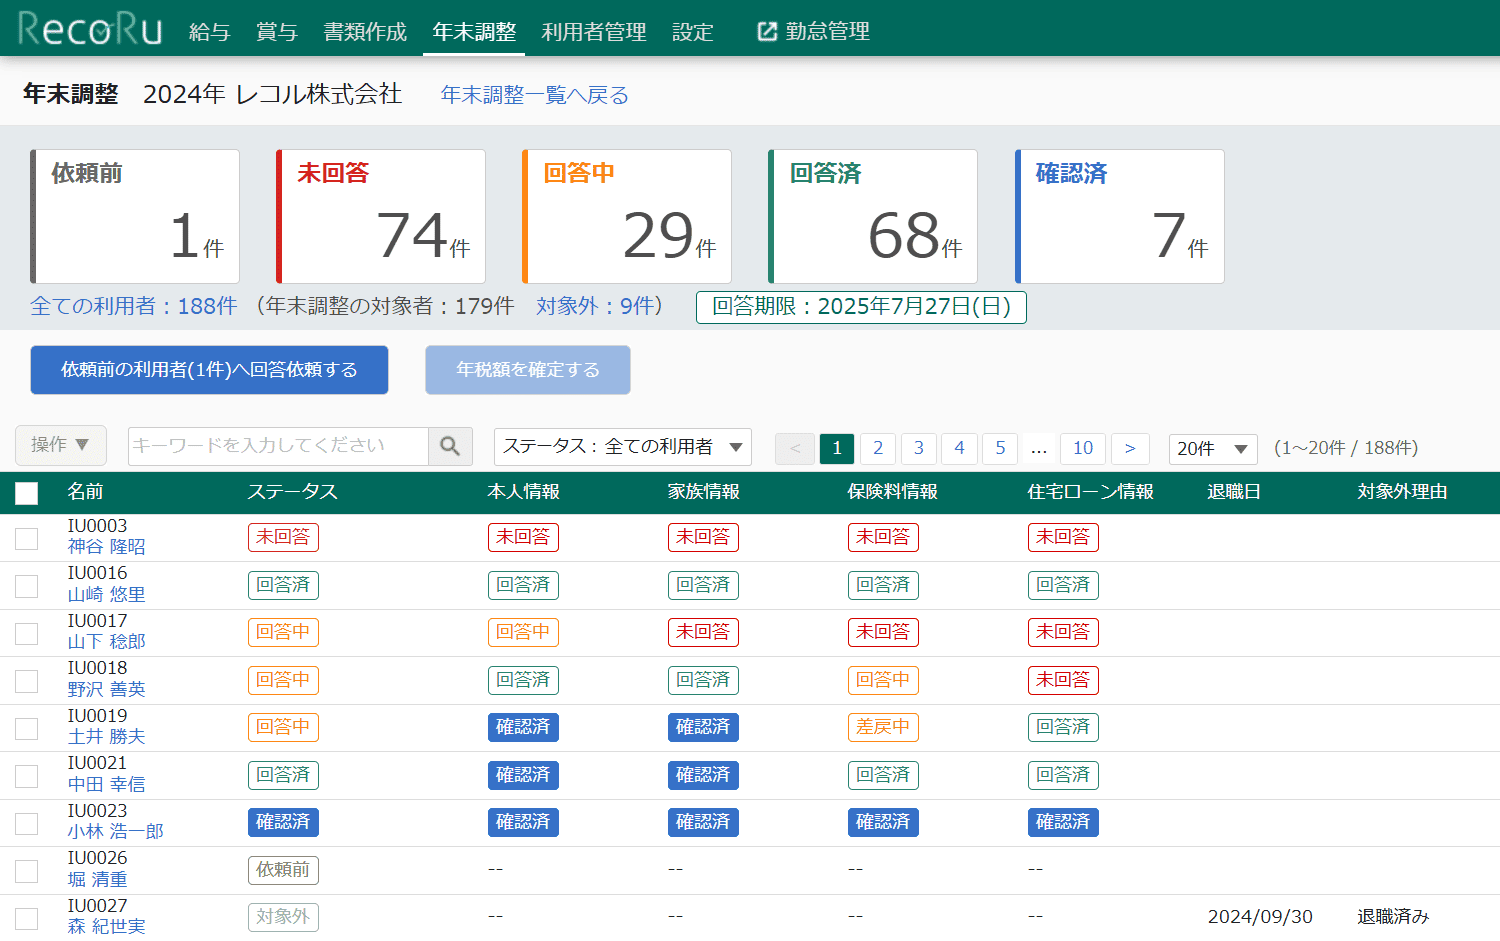Open the 利用者管理 menu
Viewport: 1500px width, 941px height.
594,32
